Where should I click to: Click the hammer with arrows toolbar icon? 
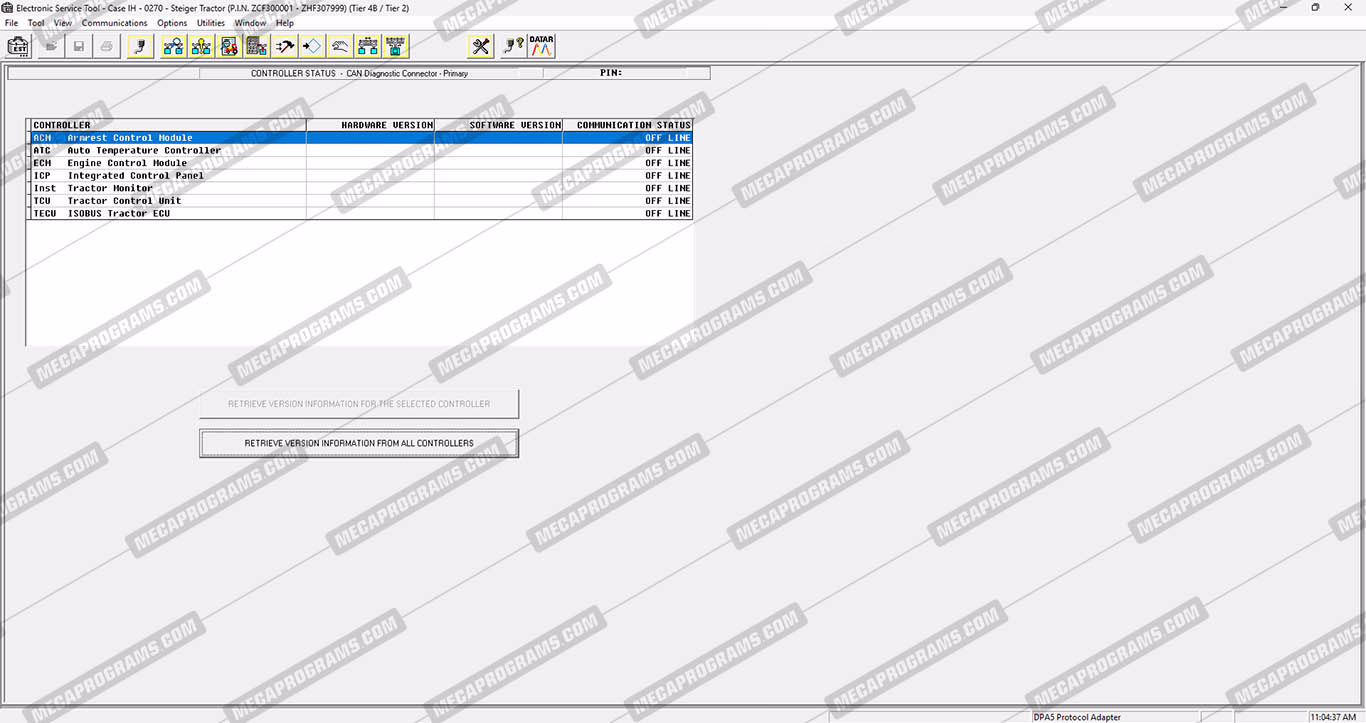pyautogui.click(x=285, y=46)
